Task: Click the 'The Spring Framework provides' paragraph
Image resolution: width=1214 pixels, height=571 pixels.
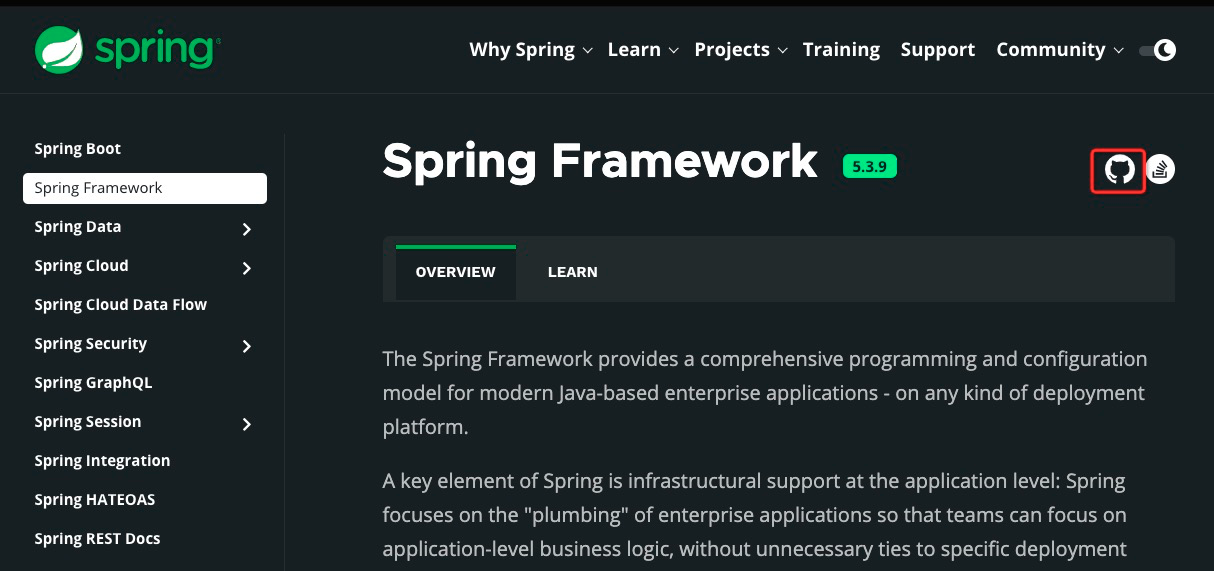Action: (765, 393)
